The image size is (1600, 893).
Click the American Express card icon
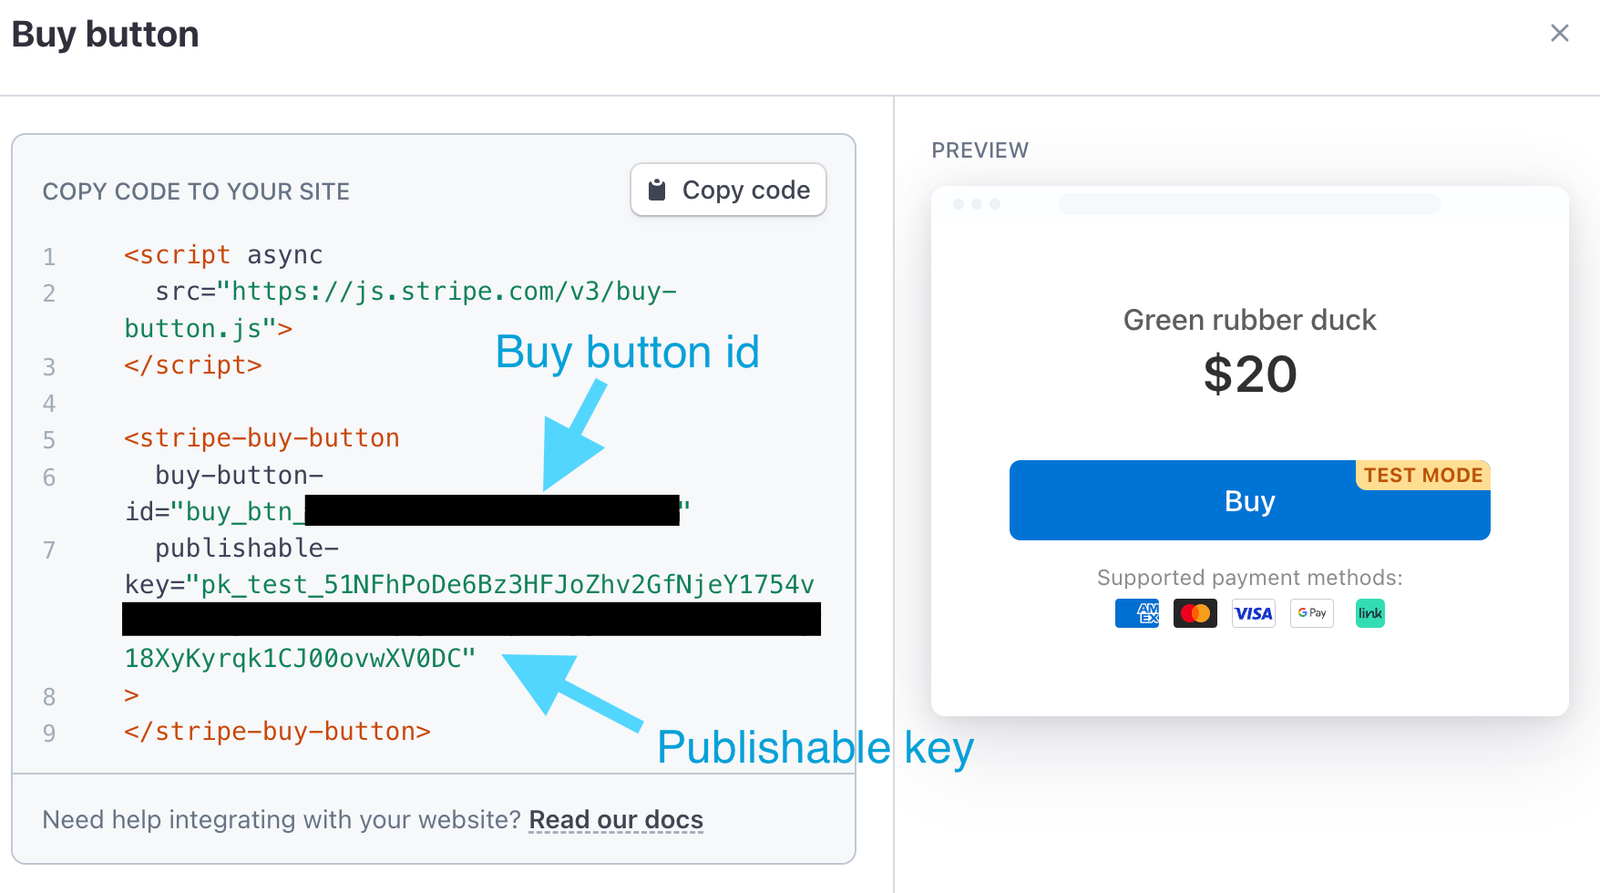pyautogui.click(x=1137, y=613)
